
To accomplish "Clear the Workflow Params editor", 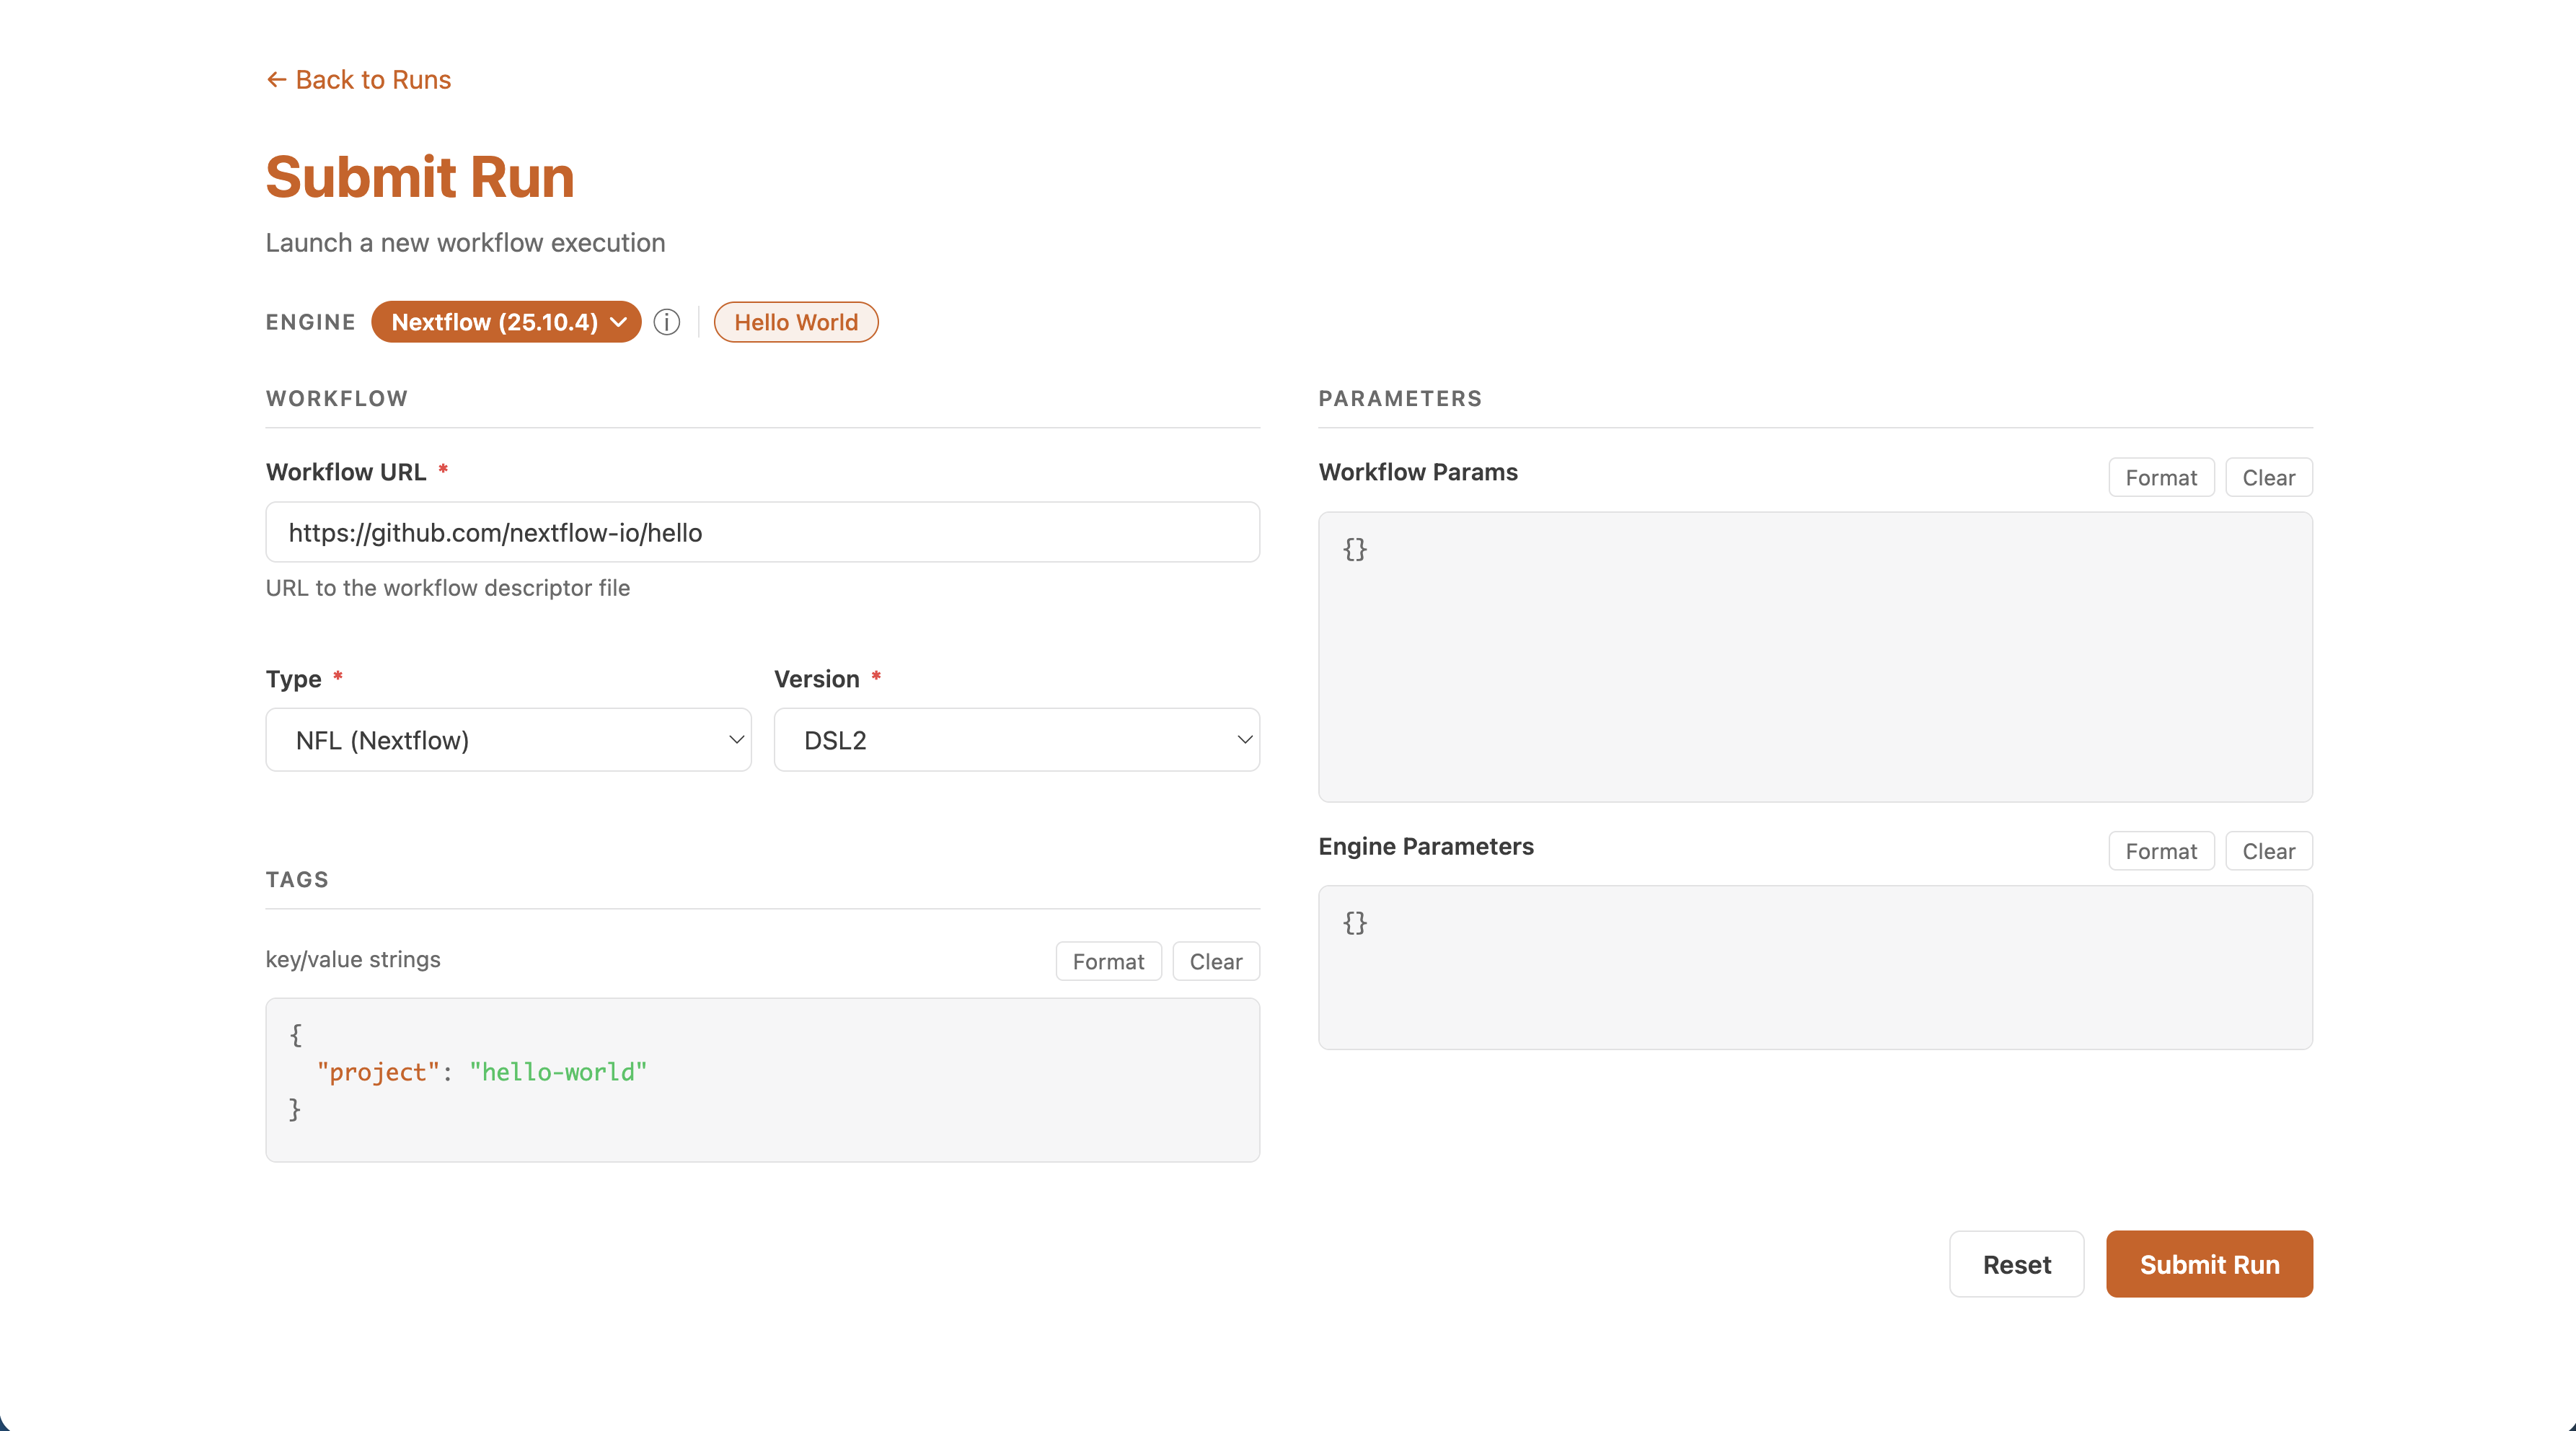I will tap(2267, 478).
